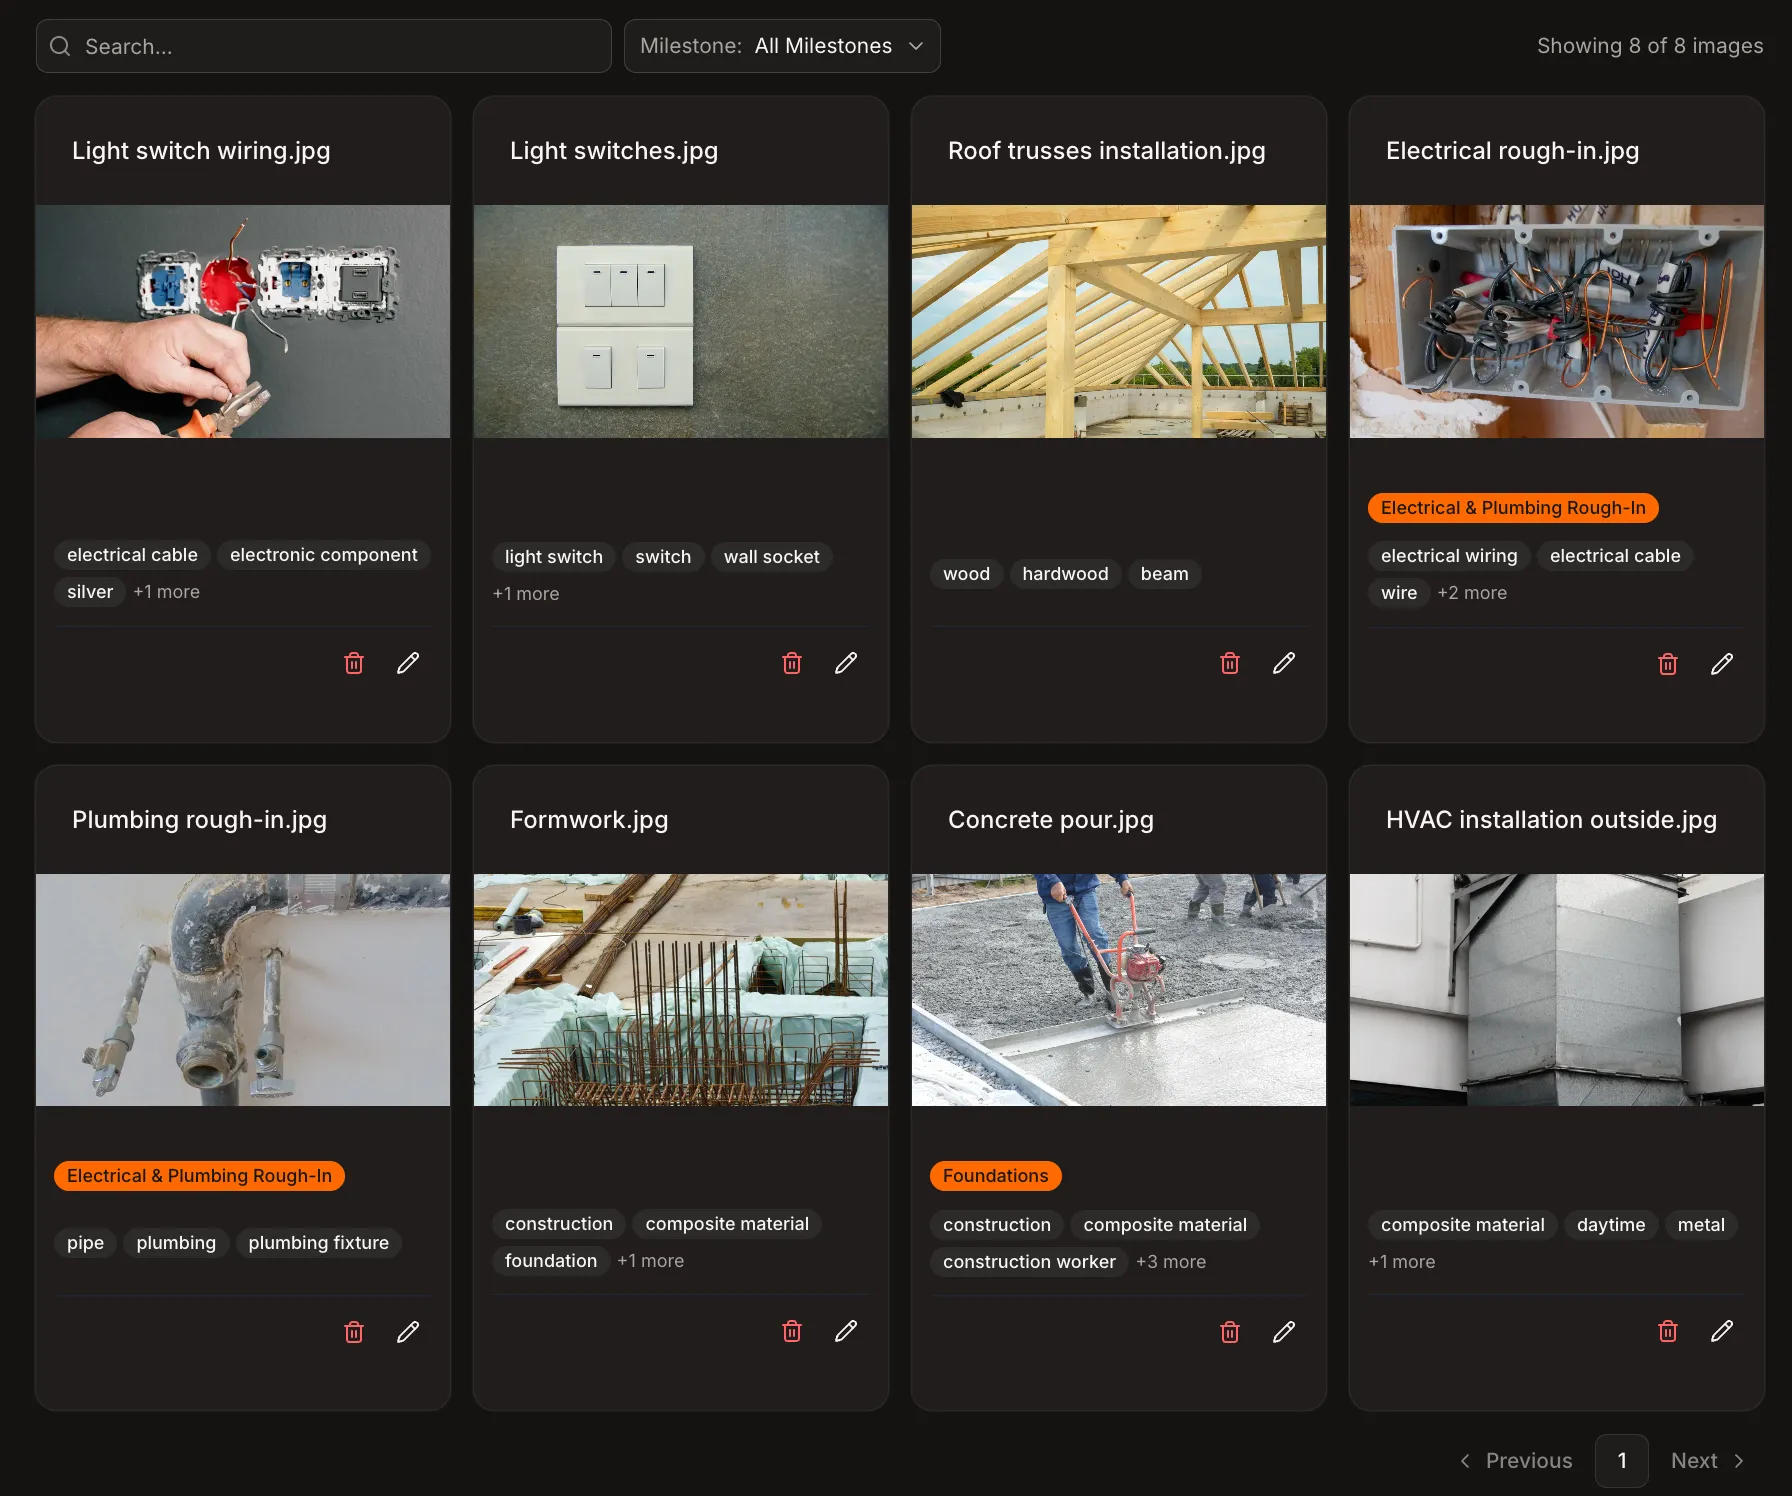
Task: Click the 'electrical wiring' tag
Action: point(1449,556)
